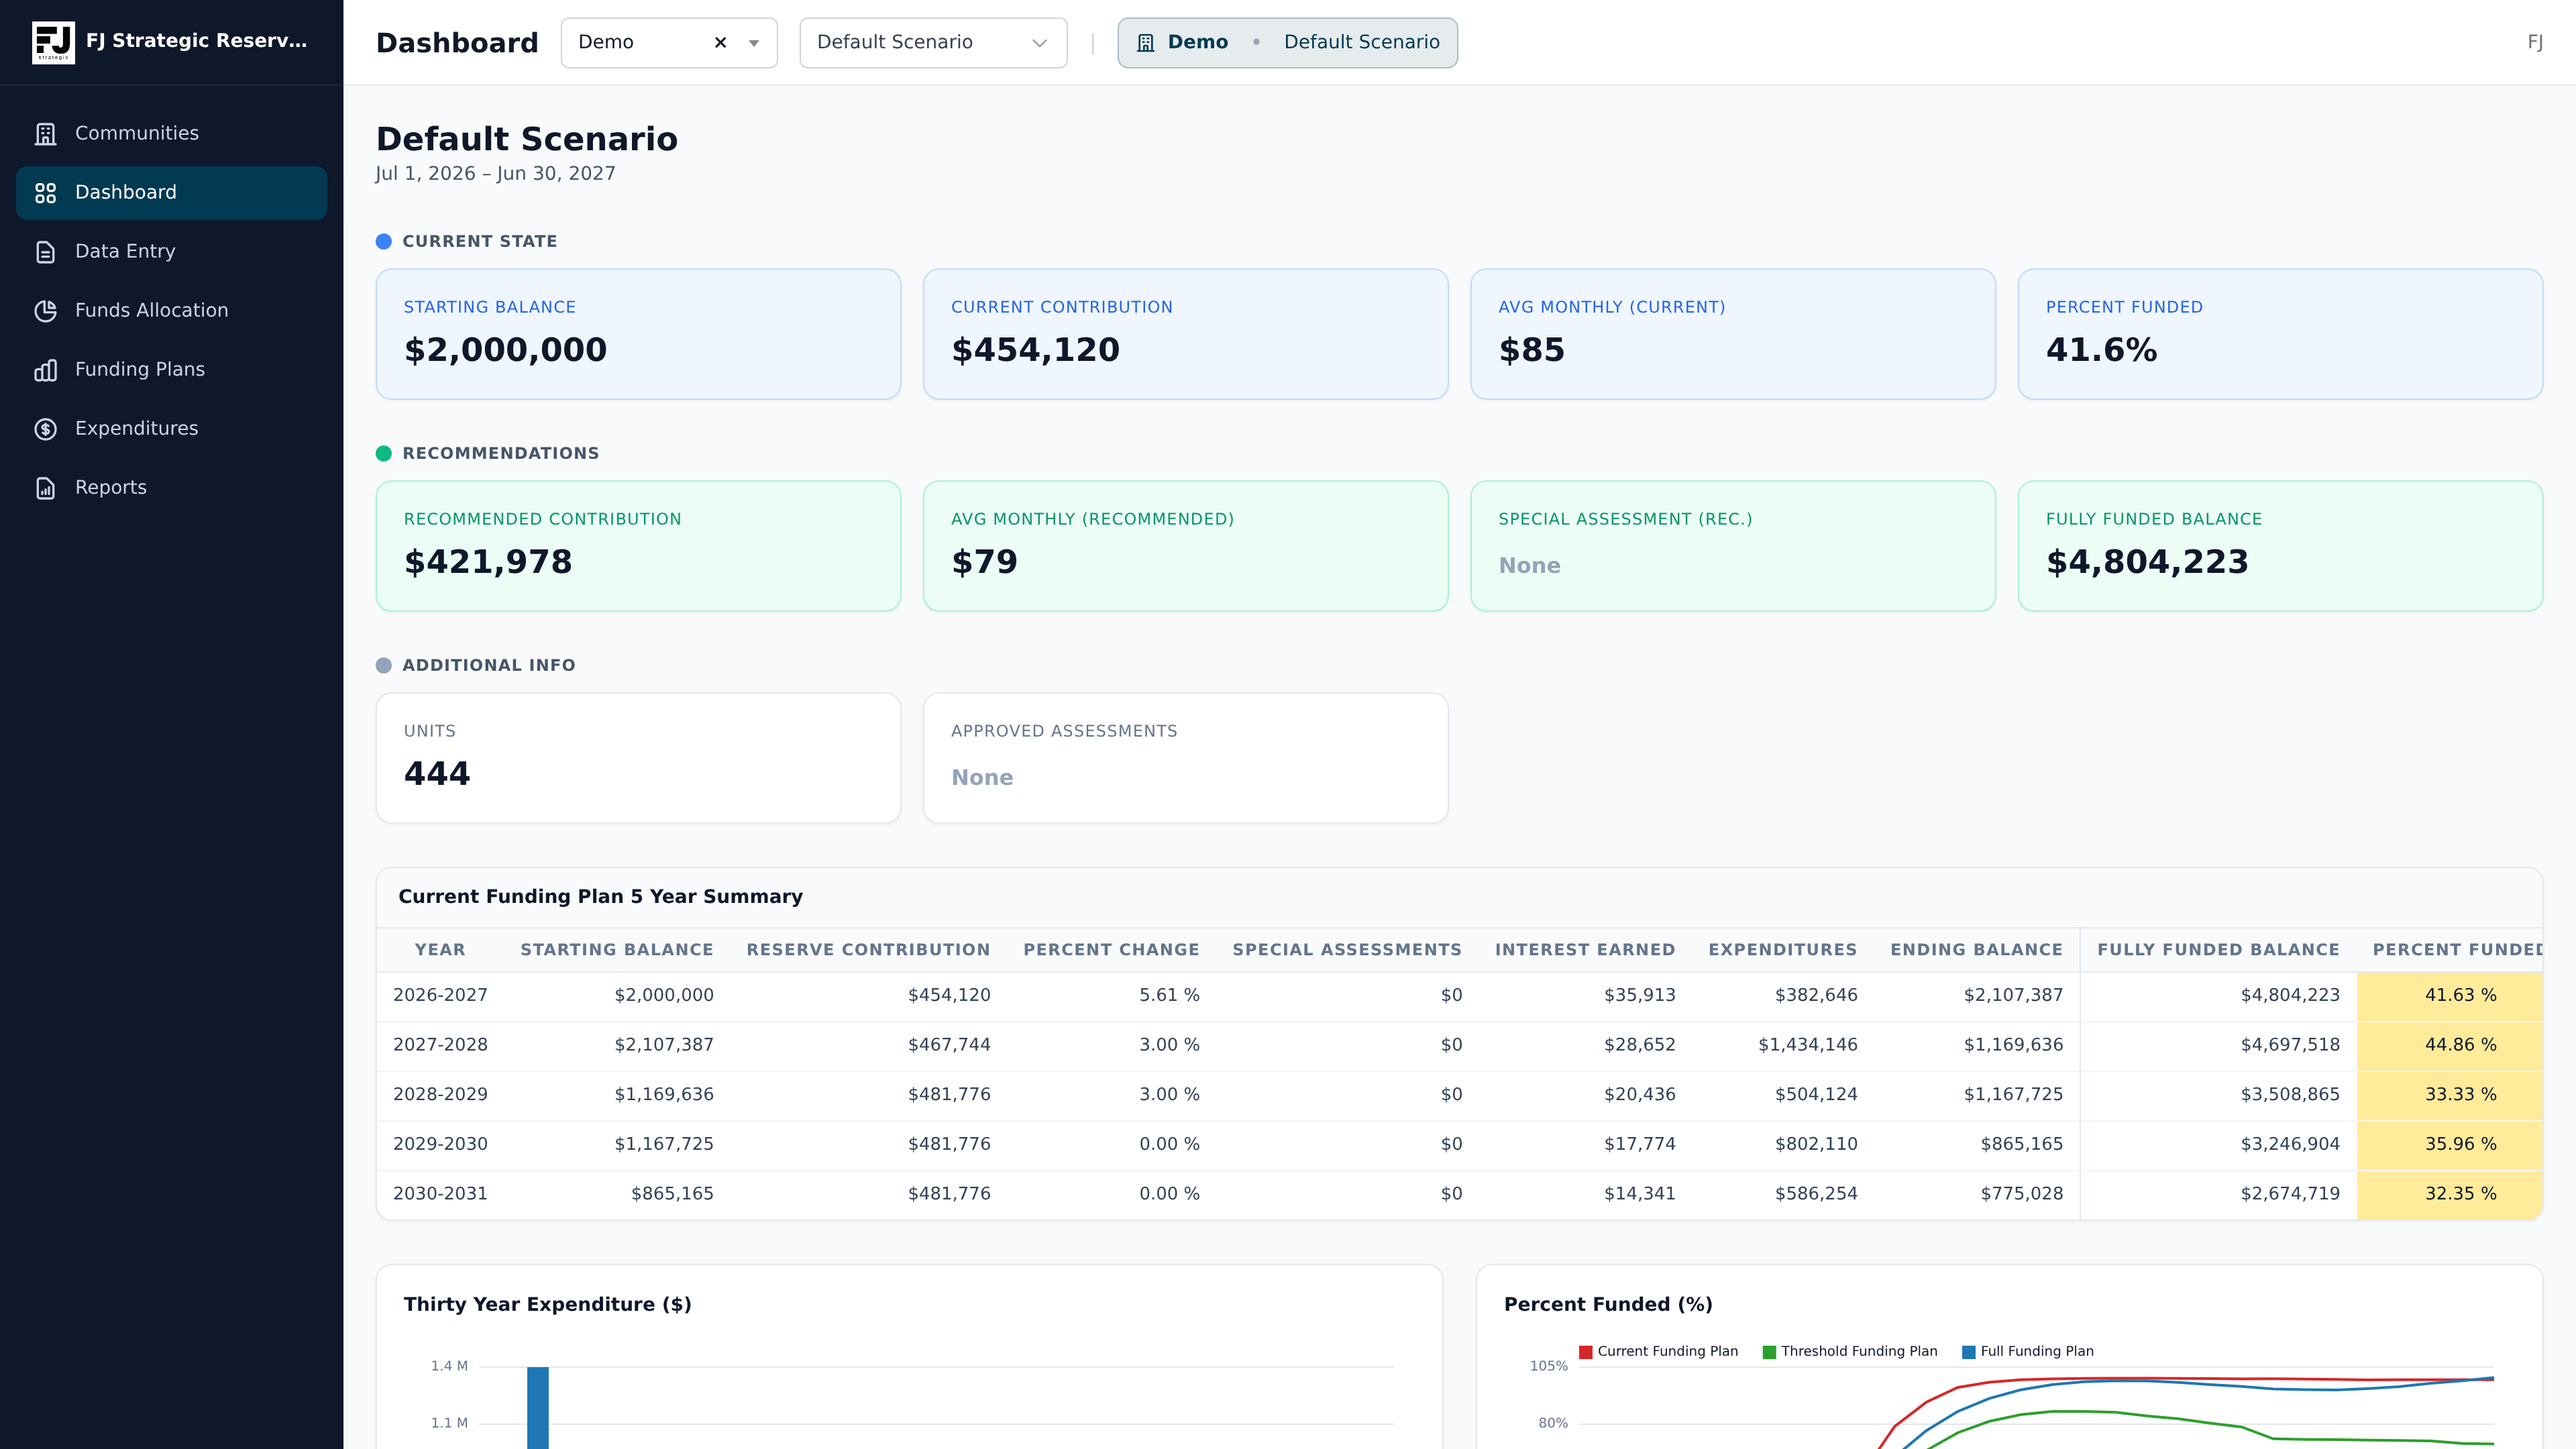Click the Thirty Year Expenditure chart title
The width and height of the screenshot is (2576, 1449).
547,1305
